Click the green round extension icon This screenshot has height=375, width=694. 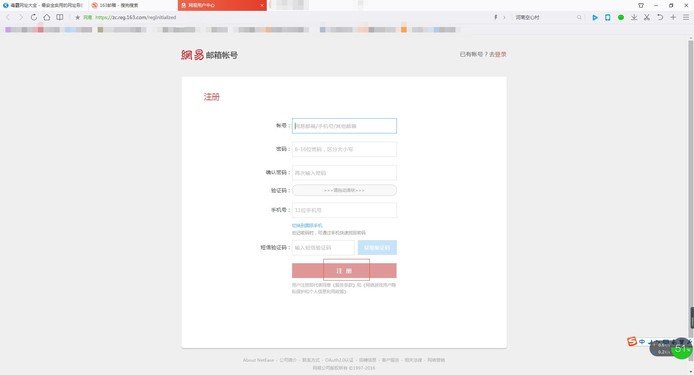click(x=621, y=17)
